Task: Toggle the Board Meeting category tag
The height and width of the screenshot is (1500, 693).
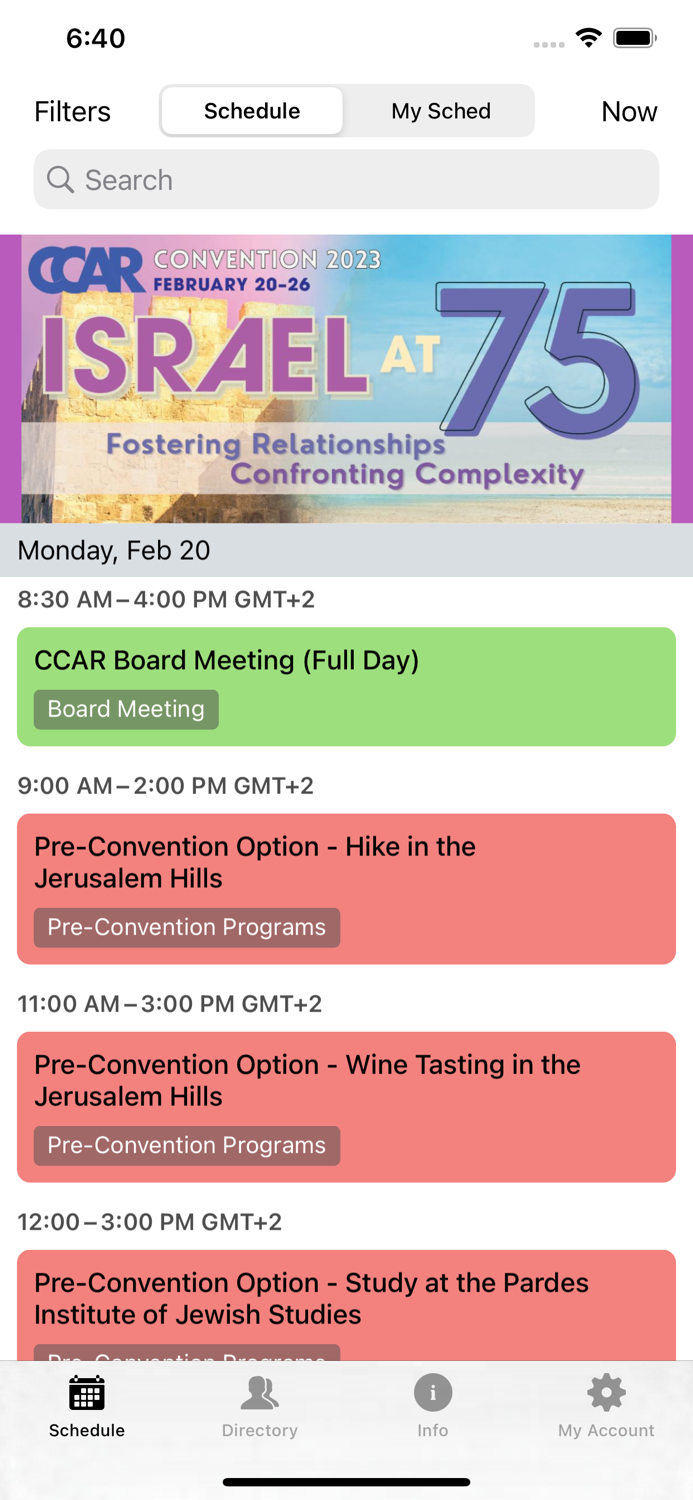Action: (x=125, y=709)
